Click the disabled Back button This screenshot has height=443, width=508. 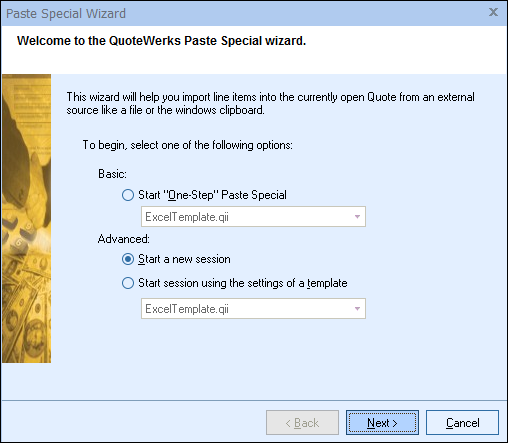(302, 423)
